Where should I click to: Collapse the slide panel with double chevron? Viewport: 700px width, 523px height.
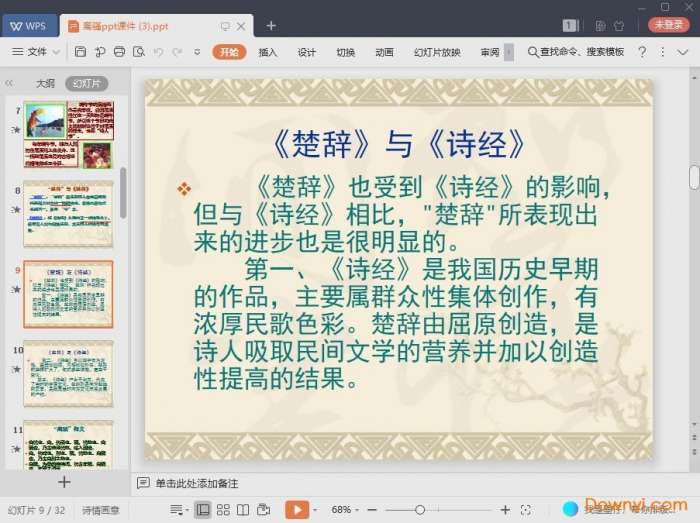10,84
